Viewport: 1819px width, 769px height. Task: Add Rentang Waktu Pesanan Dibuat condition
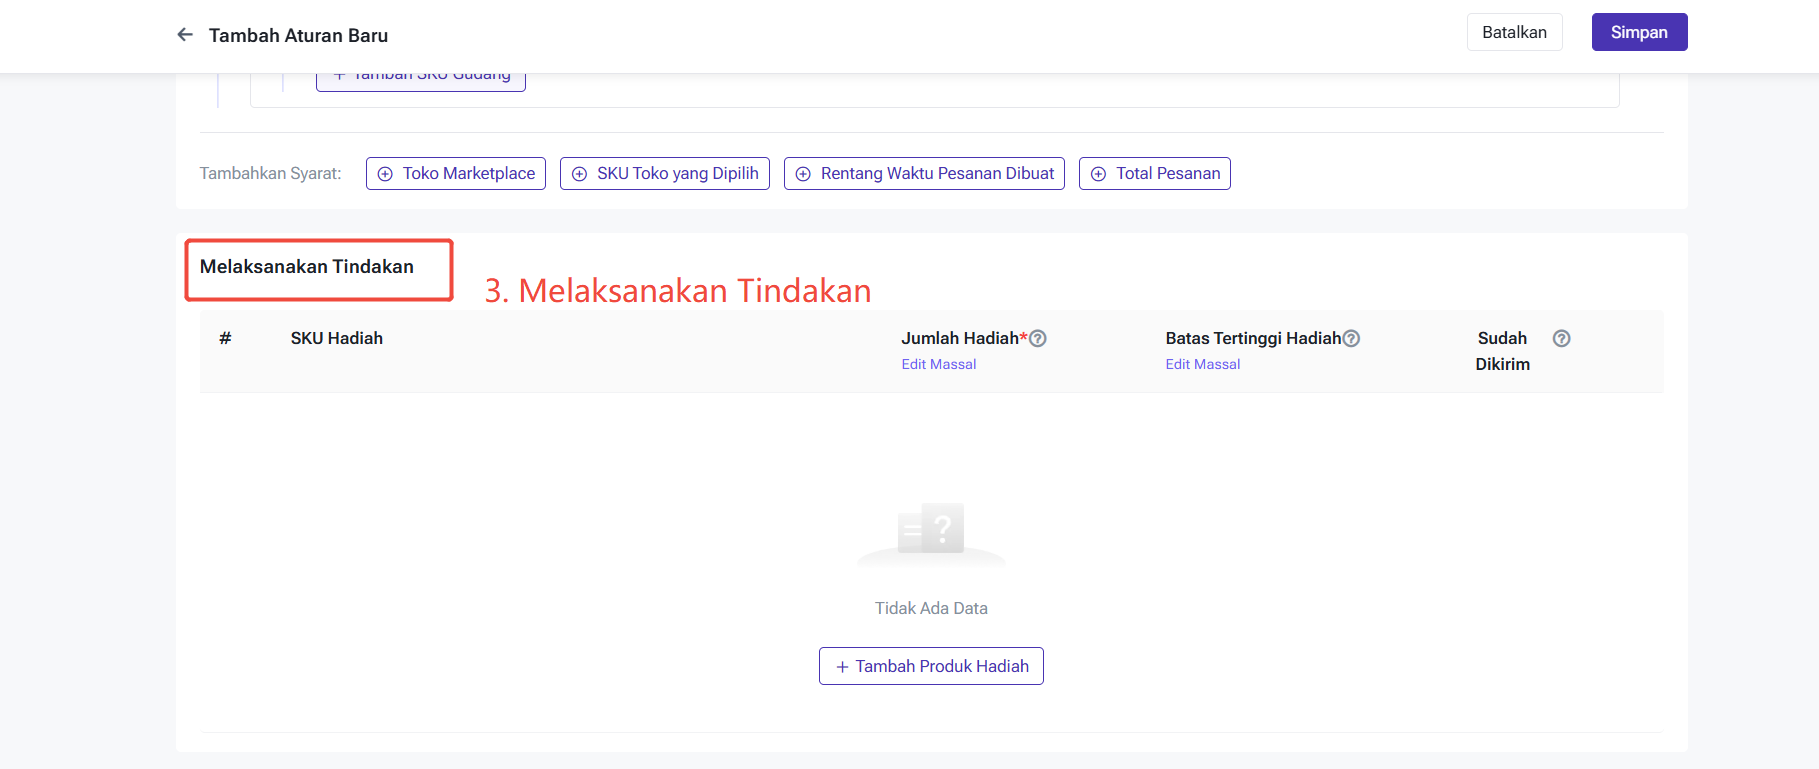point(924,174)
